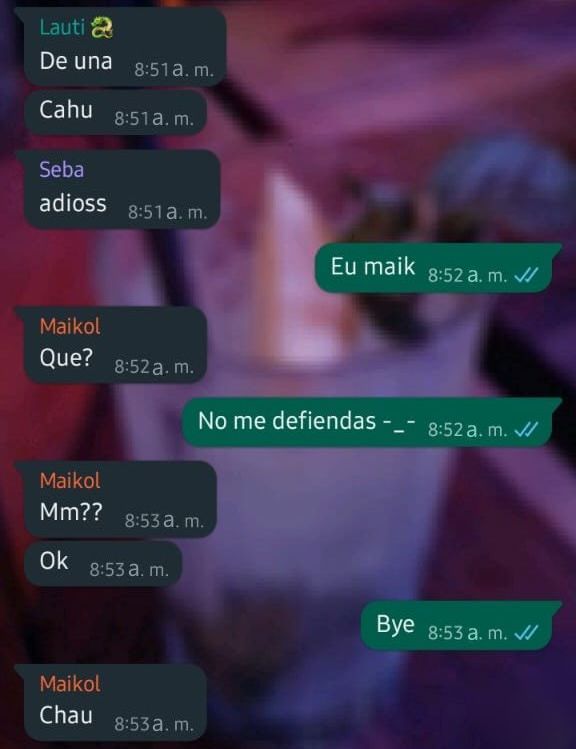The height and width of the screenshot is (749, 576).
Task: Select the Ok message bubble
Action: [x=103, y=564]
